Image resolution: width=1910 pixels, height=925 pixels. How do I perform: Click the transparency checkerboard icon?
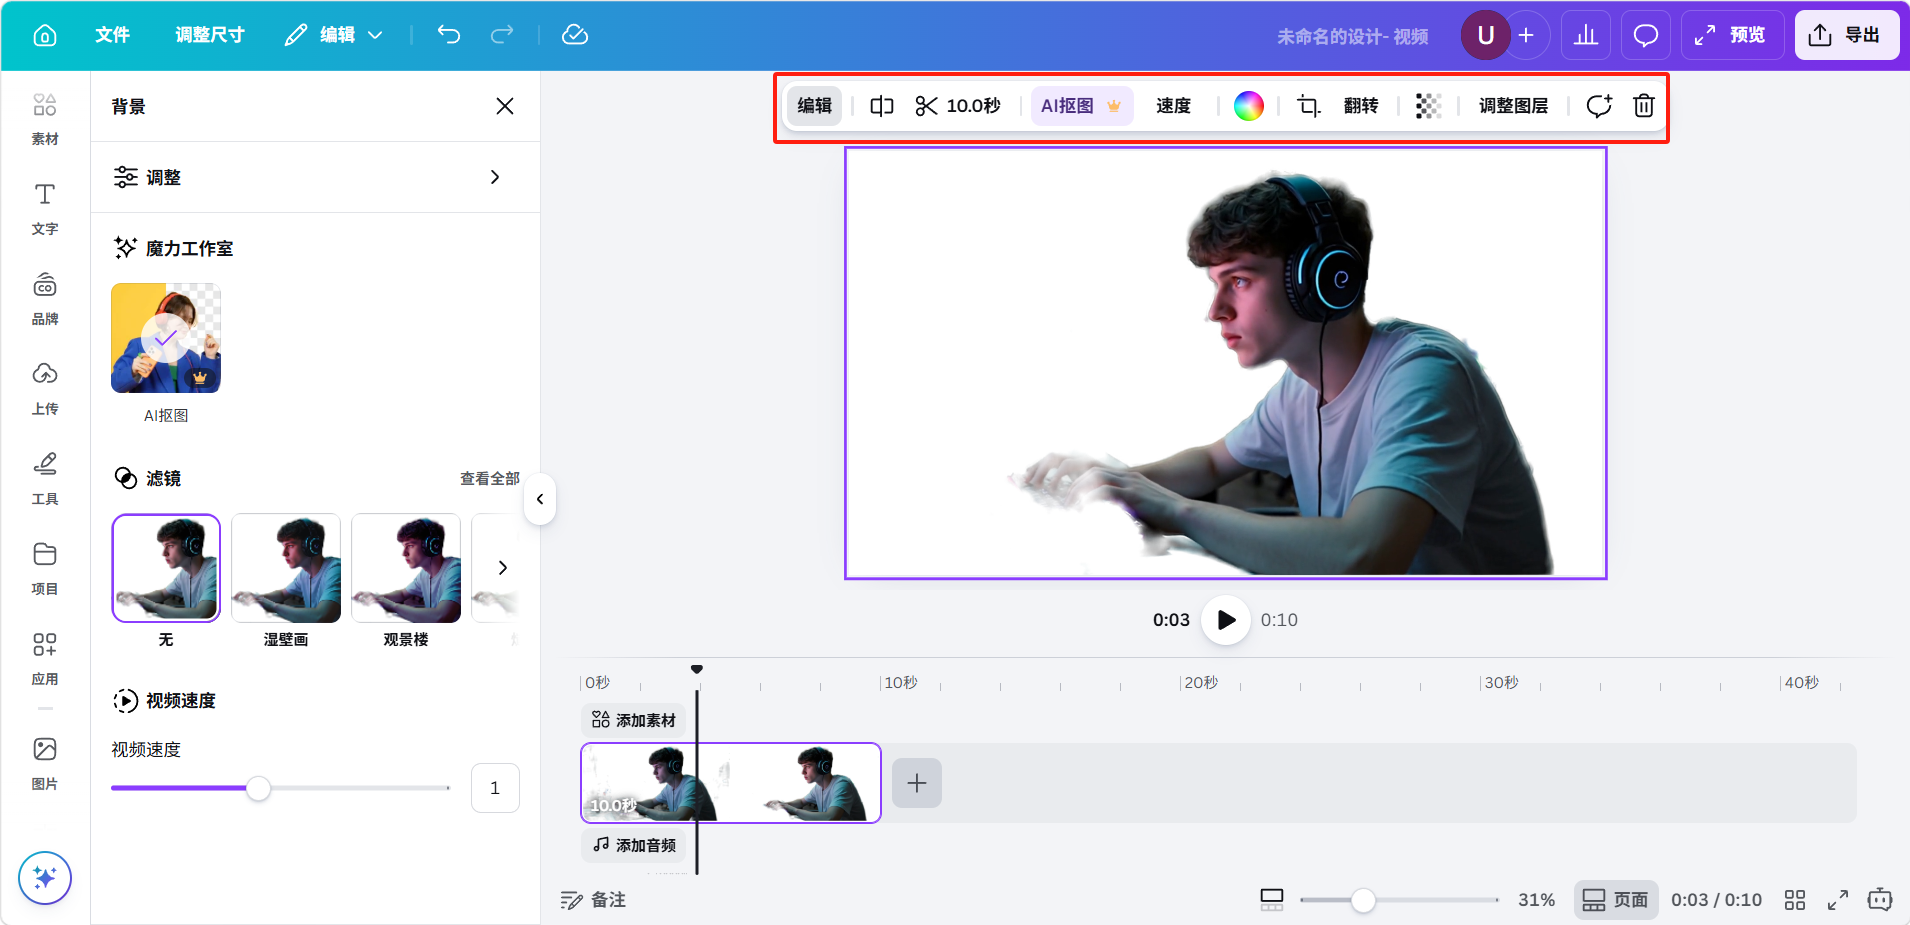click(1428, 106)
